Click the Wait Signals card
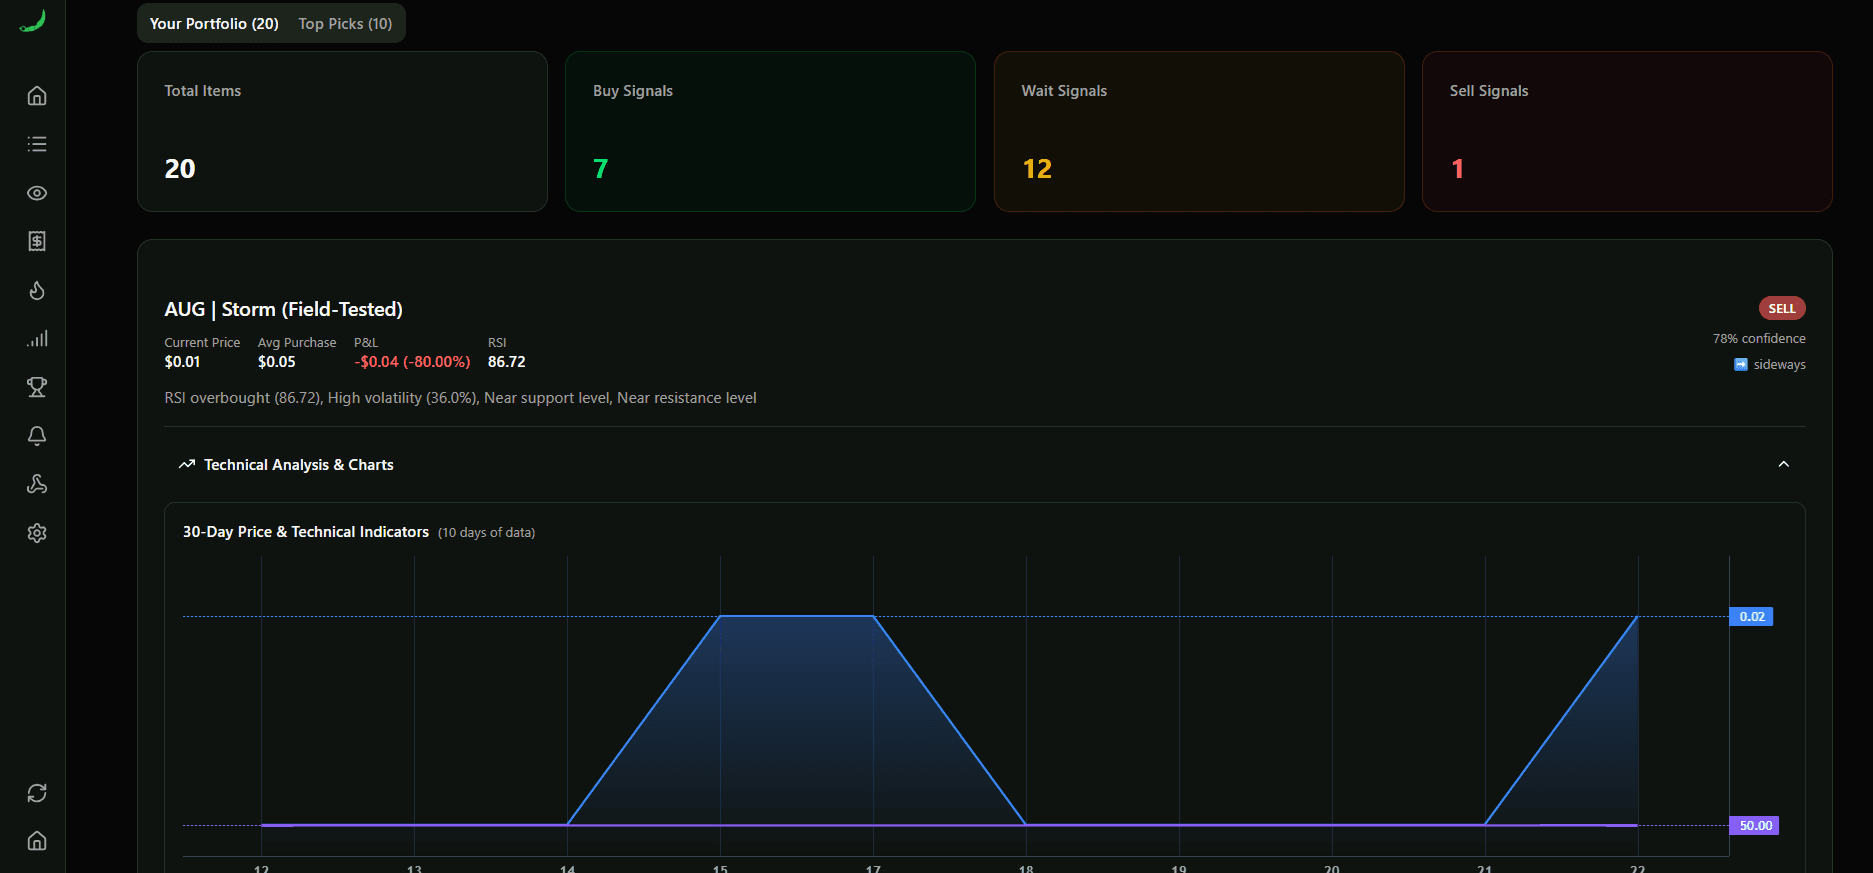Viewport: 1873px width, 873px height. coord(1199,131)
